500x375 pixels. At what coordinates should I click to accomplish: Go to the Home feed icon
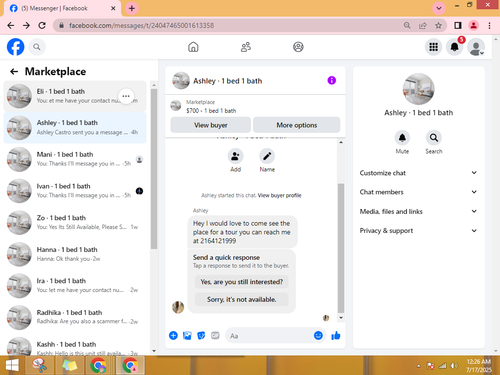coord(193,47)
